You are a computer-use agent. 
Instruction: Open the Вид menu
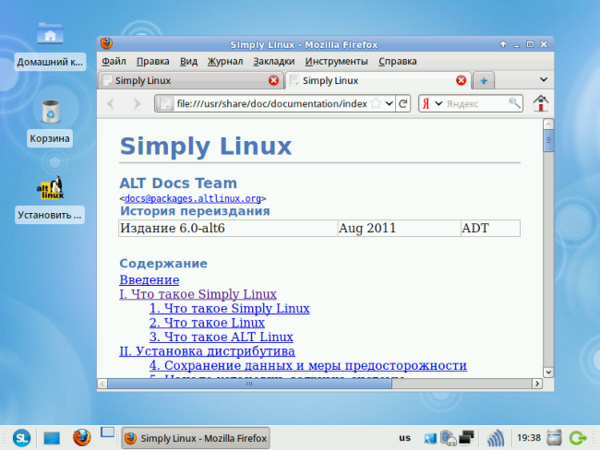[x=189, y=61]
